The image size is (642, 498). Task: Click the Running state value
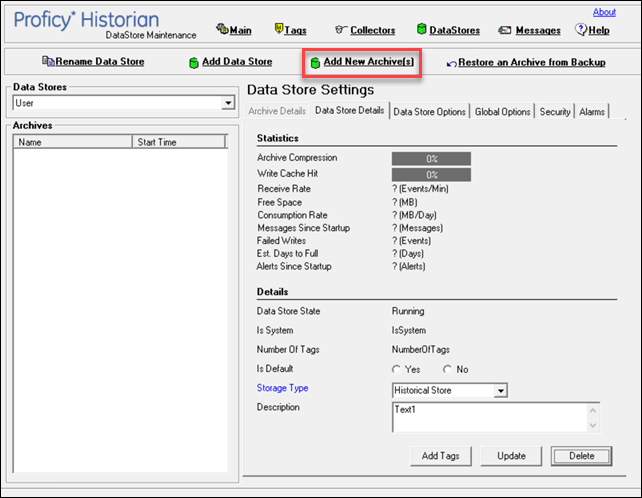tap(408, 311)
